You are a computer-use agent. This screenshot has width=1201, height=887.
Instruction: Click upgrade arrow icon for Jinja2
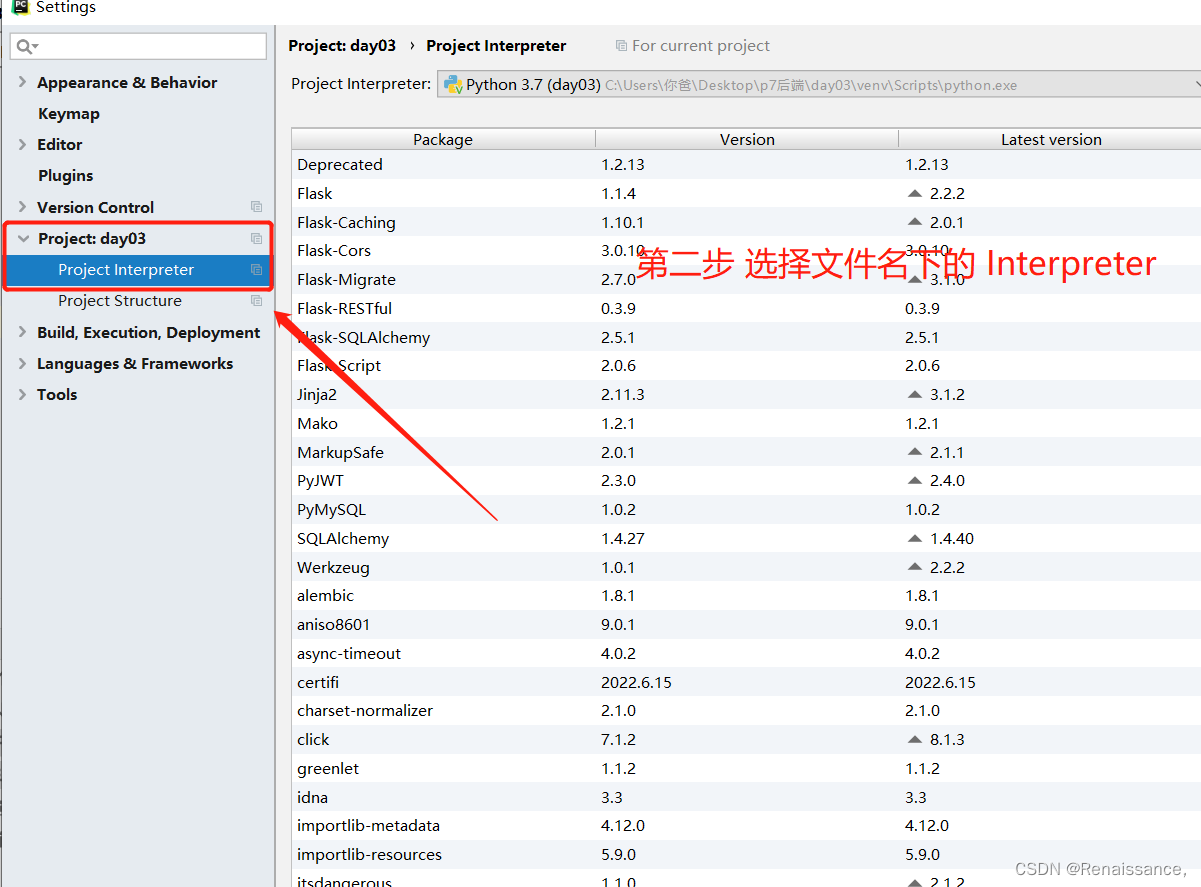point(914,394)
